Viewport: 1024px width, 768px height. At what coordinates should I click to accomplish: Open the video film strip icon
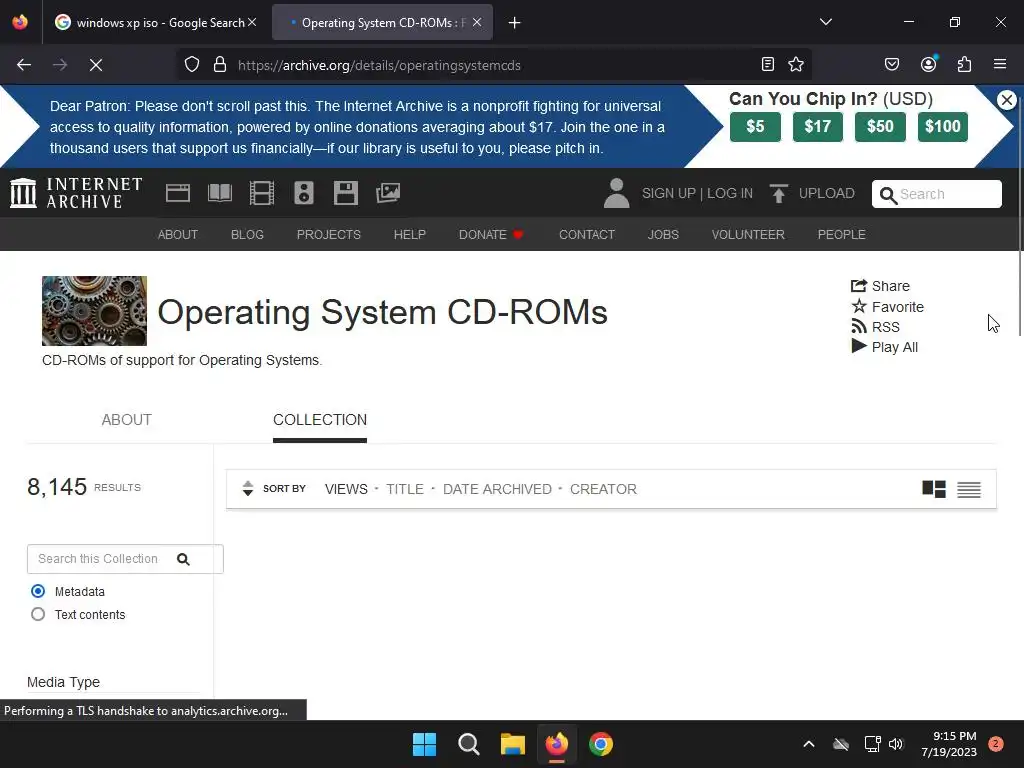click(262, 193)
